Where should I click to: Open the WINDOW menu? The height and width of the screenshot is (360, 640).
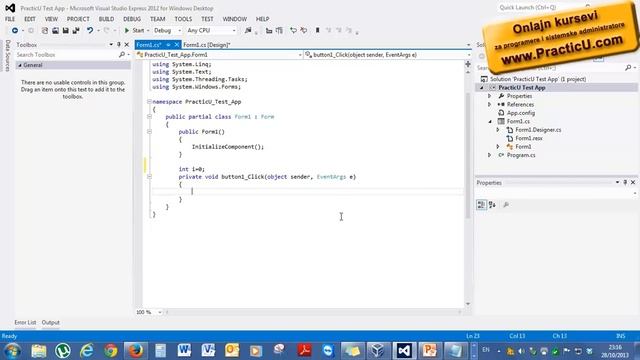coord(235,19)
